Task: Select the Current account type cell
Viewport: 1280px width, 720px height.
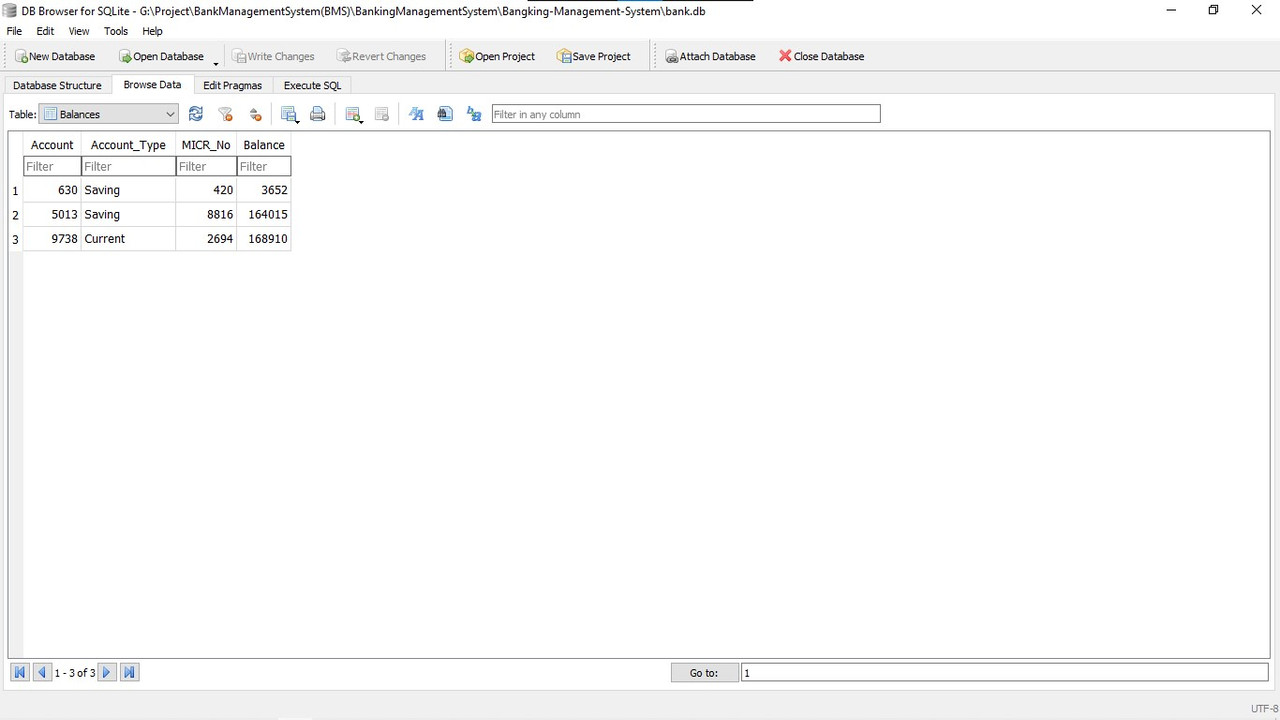Action: tap(128, 239)
